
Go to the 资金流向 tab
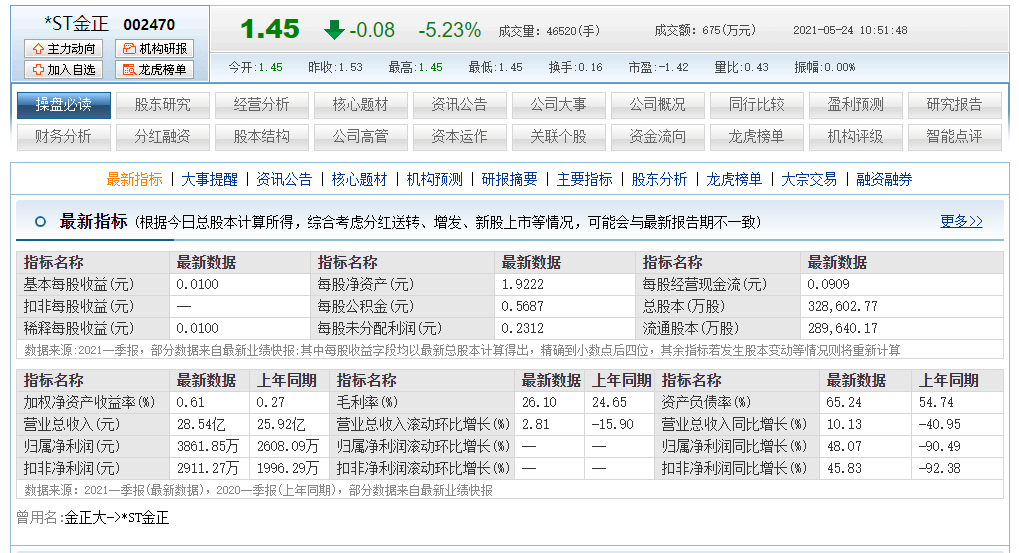[658, 136]
